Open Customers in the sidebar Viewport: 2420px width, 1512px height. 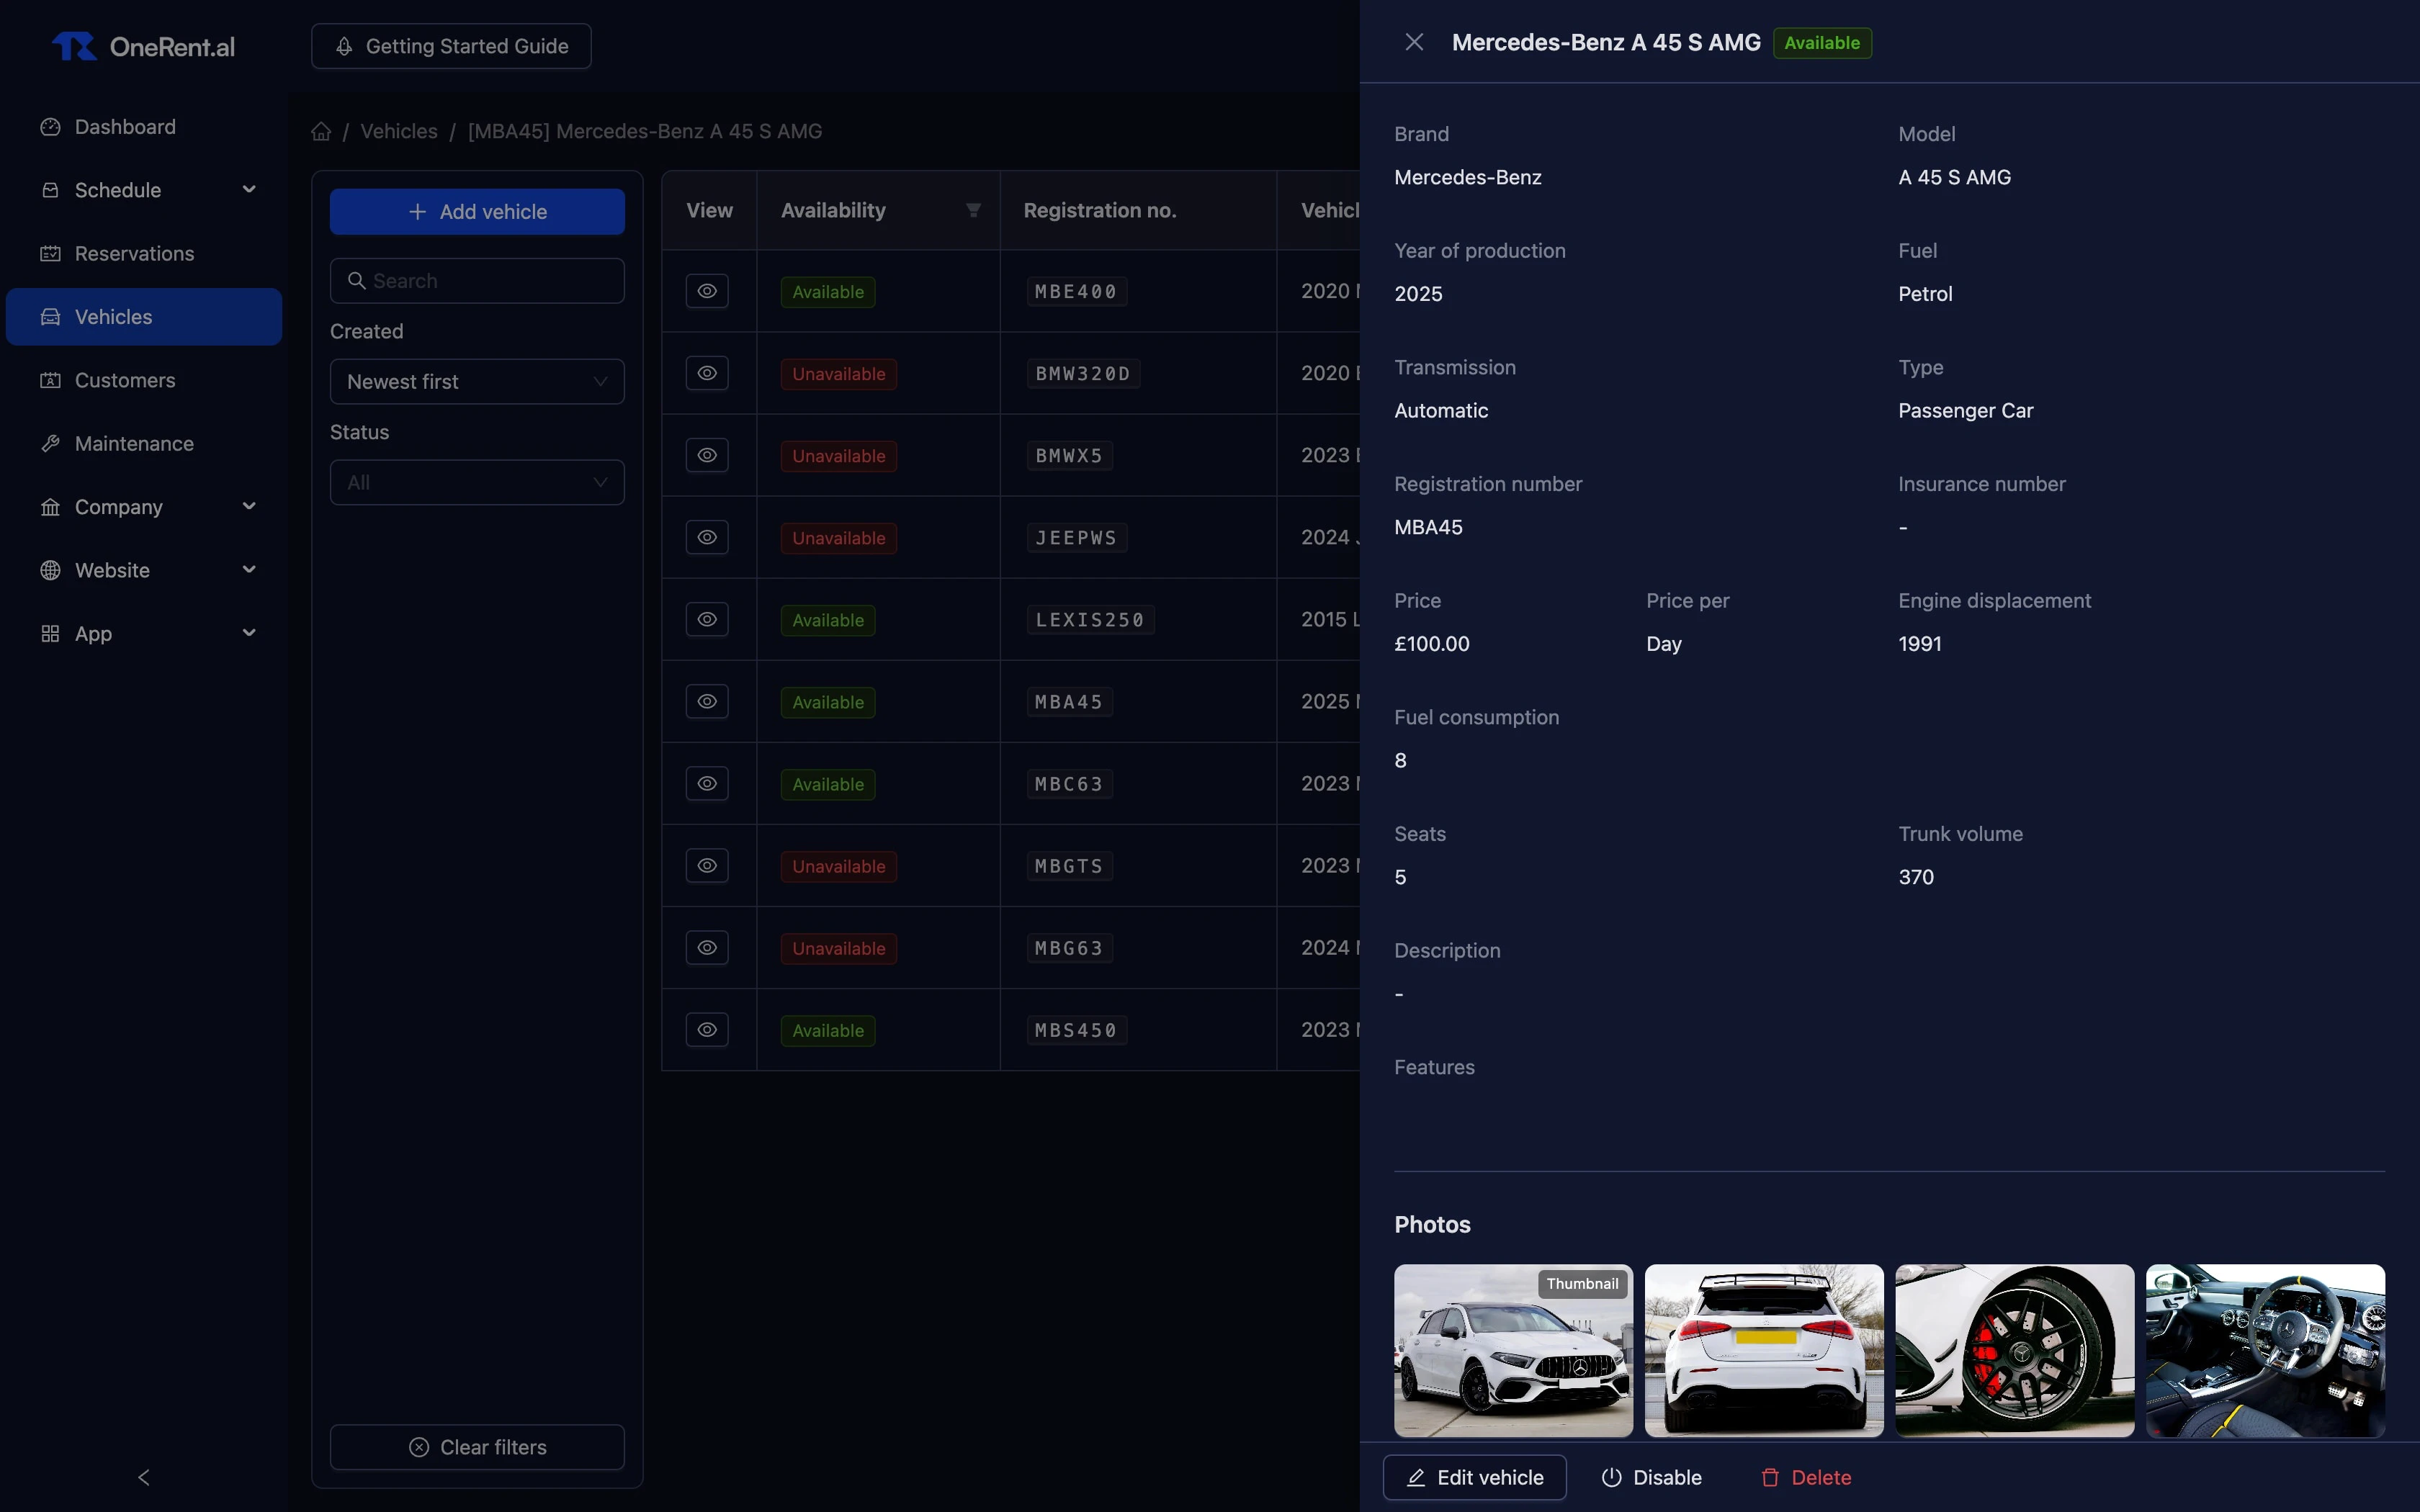tap(144, 380)
